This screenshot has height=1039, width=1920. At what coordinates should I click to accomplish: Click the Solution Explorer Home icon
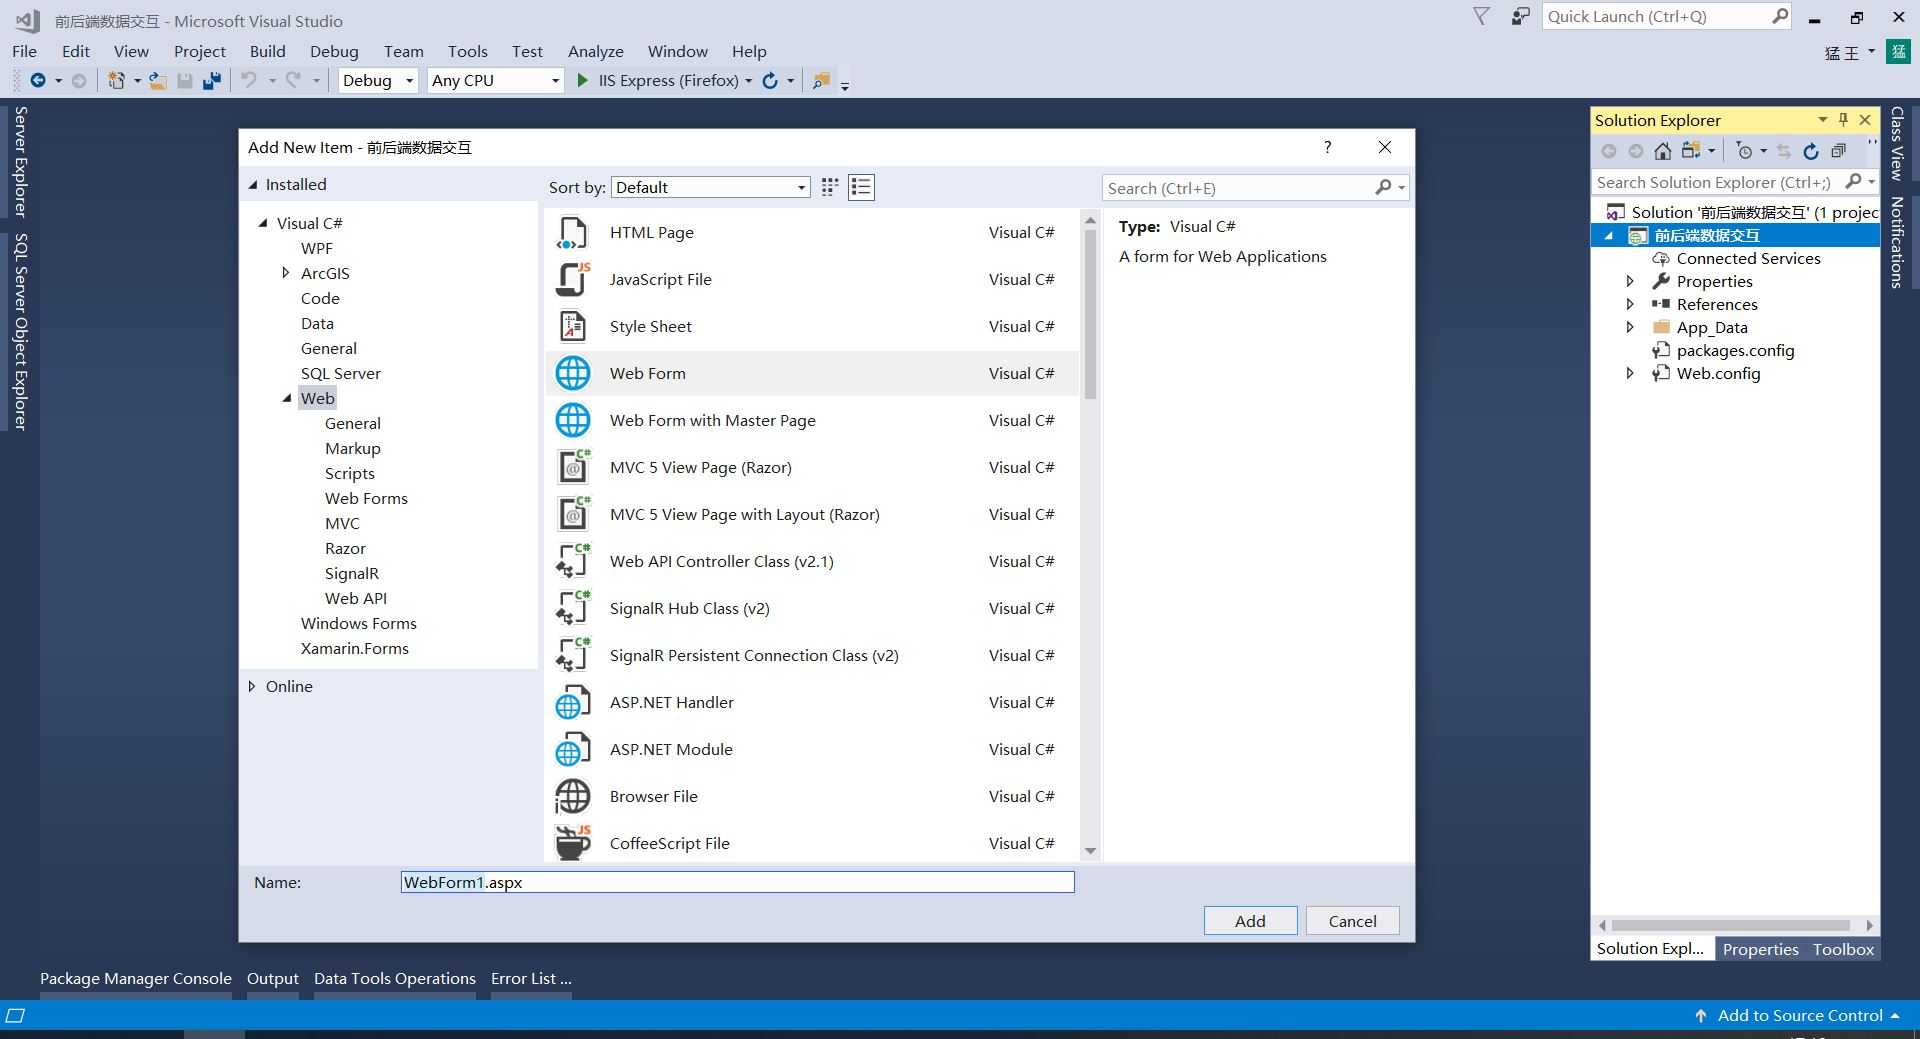point(1662,151)
